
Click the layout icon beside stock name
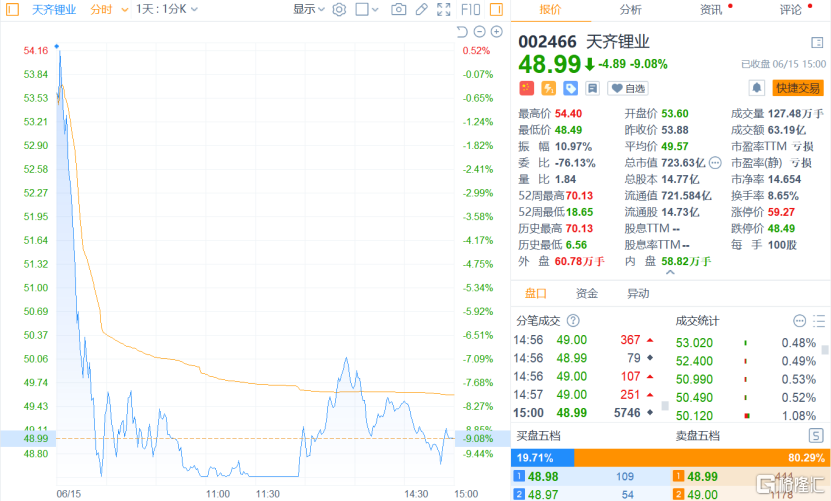tap(817, 42)
